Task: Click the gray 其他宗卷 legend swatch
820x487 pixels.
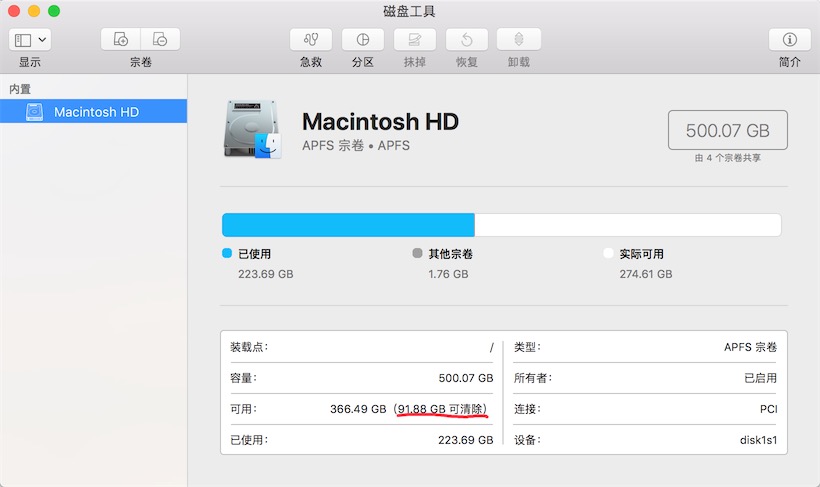Action: [417, 254]
